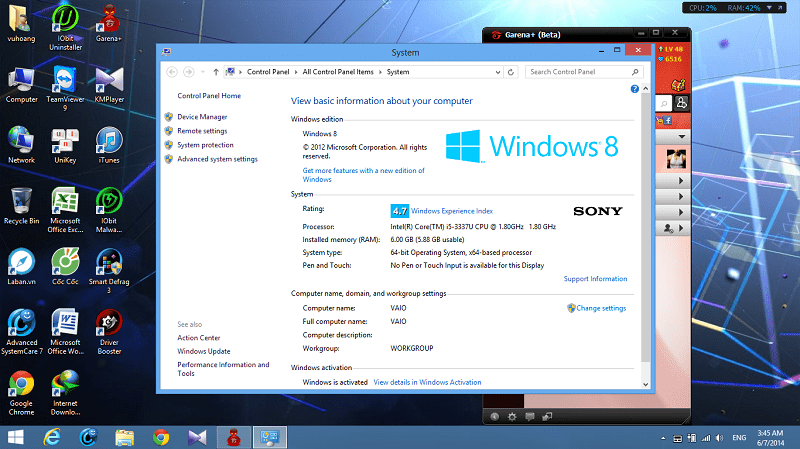
Task: Open Microsoft Office Excel desktop shortcut
Action: pos(65,210)
